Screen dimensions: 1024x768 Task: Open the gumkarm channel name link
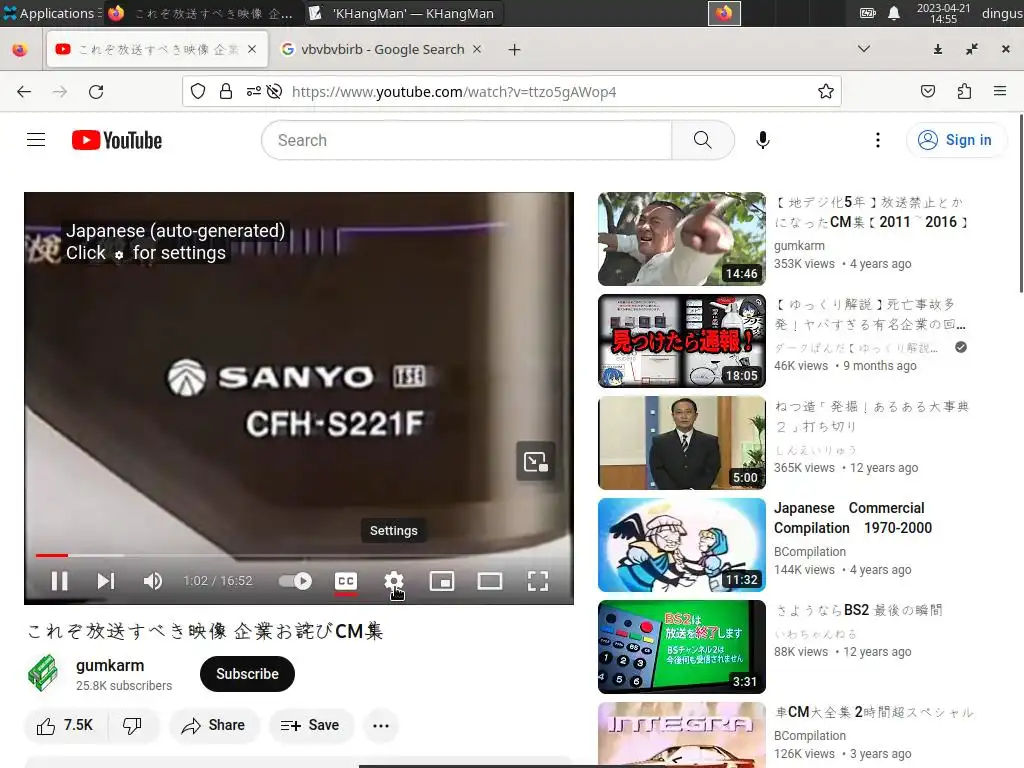pyautogui.click(x=110, y=665)
